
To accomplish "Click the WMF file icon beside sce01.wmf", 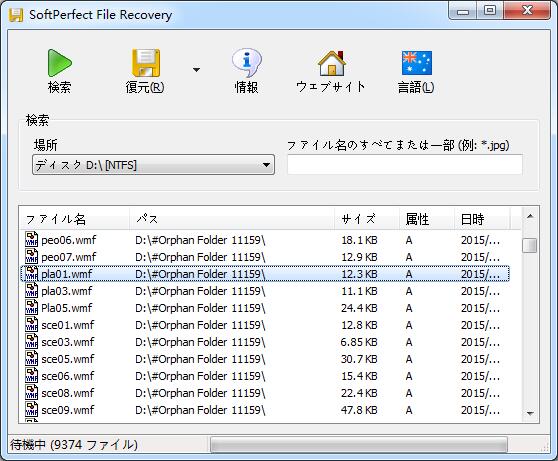I will point(31,325).
